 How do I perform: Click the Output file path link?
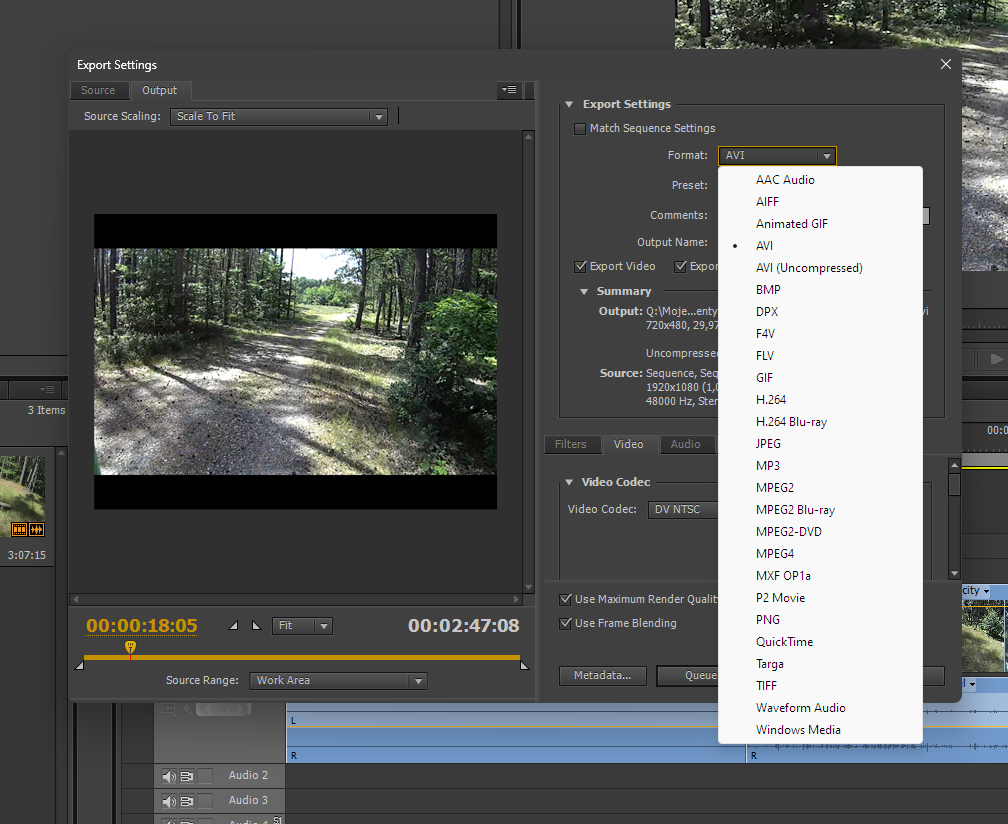[x=681, y=311]
